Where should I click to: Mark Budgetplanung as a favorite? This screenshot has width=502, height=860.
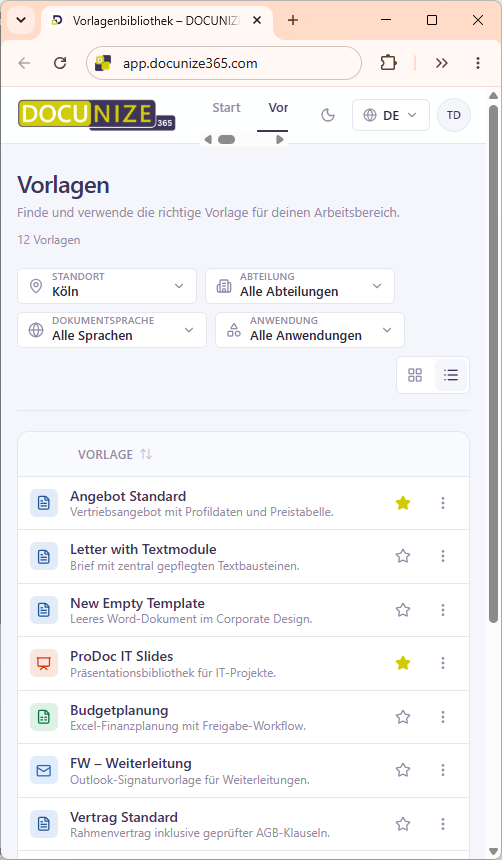coord(403,717)
